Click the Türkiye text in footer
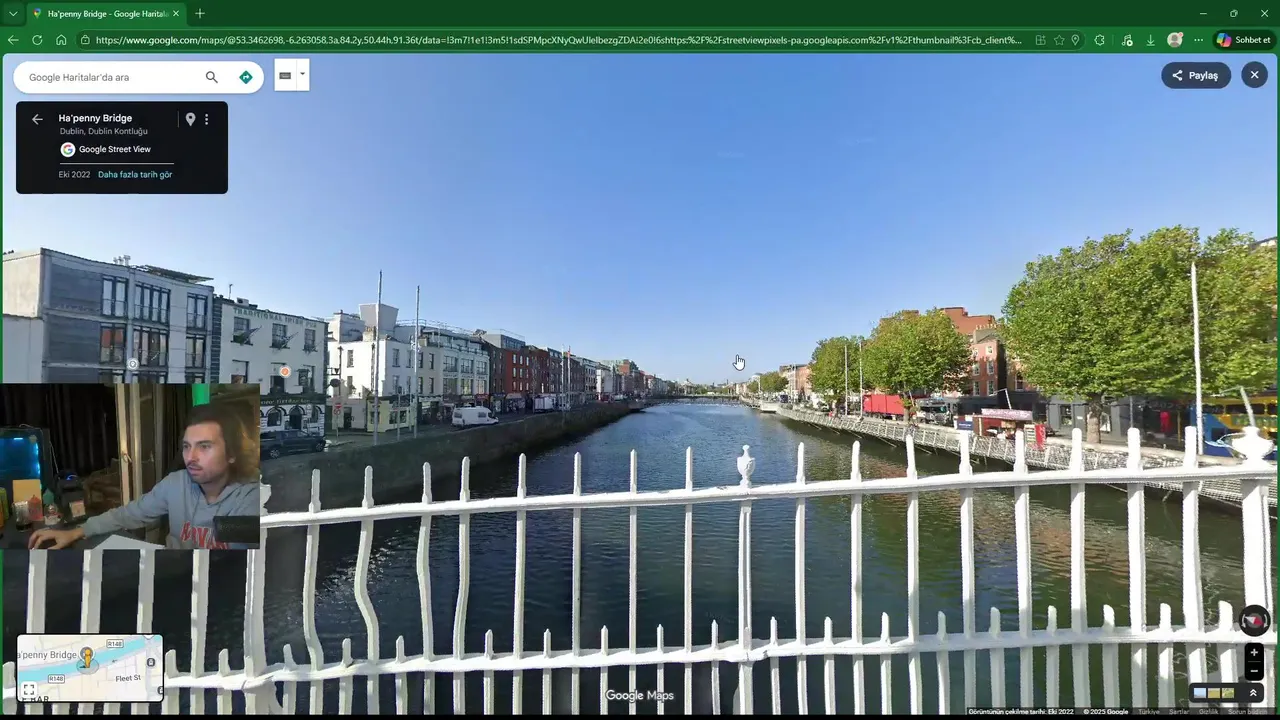The height and width of the screenshot is (720, 1280). tap(1148, 712)
